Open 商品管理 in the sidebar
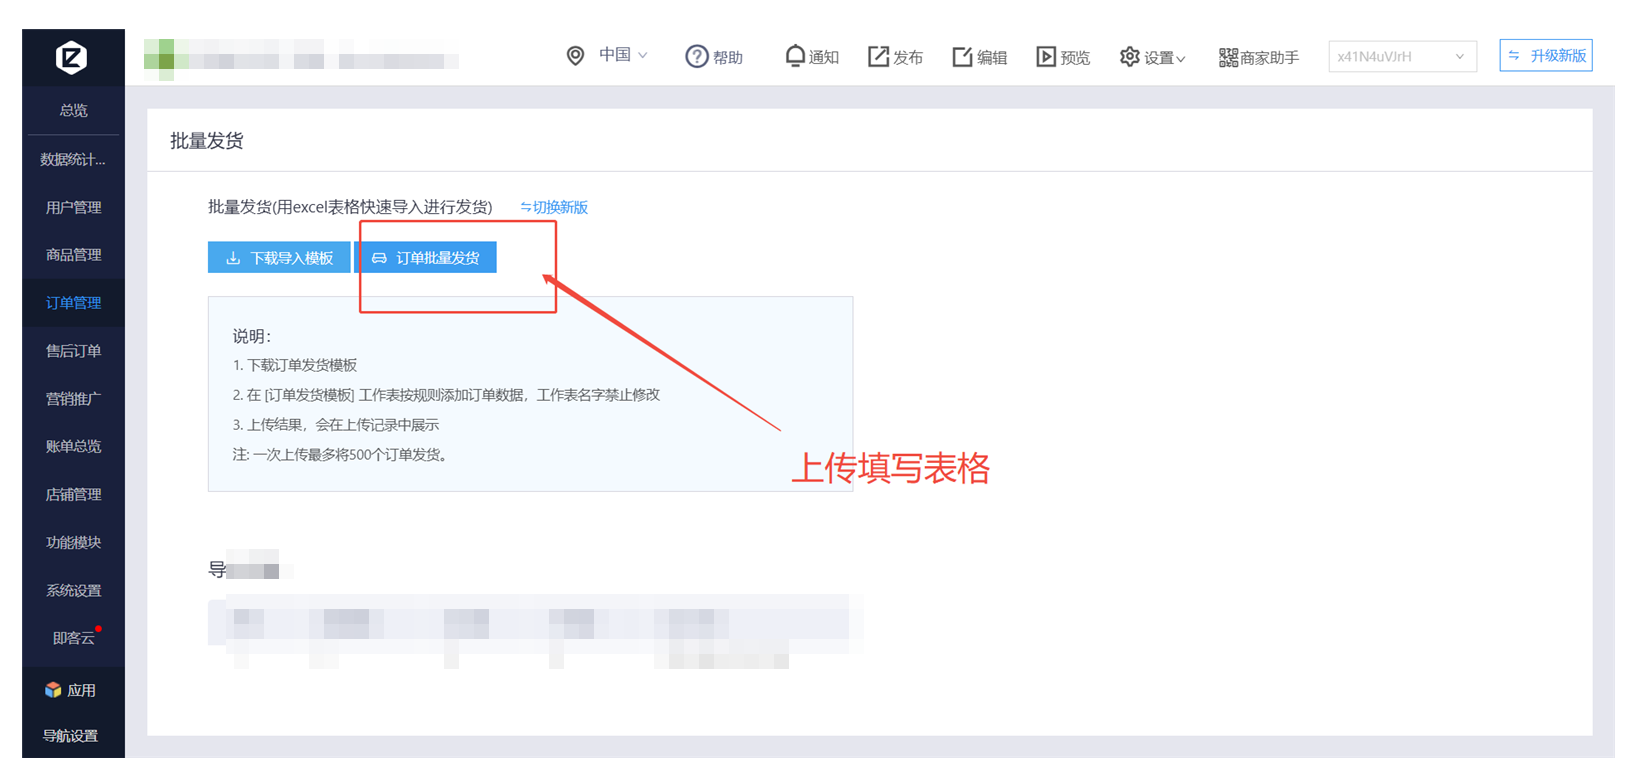 (73, 255)
